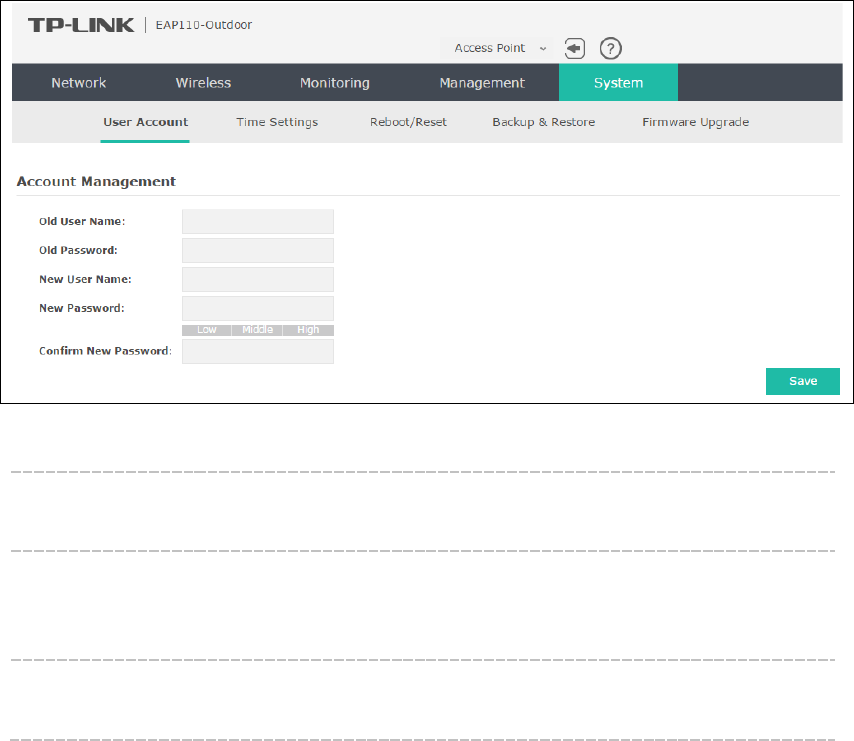
Task: Open the Management tab
Action: point(482,83)
